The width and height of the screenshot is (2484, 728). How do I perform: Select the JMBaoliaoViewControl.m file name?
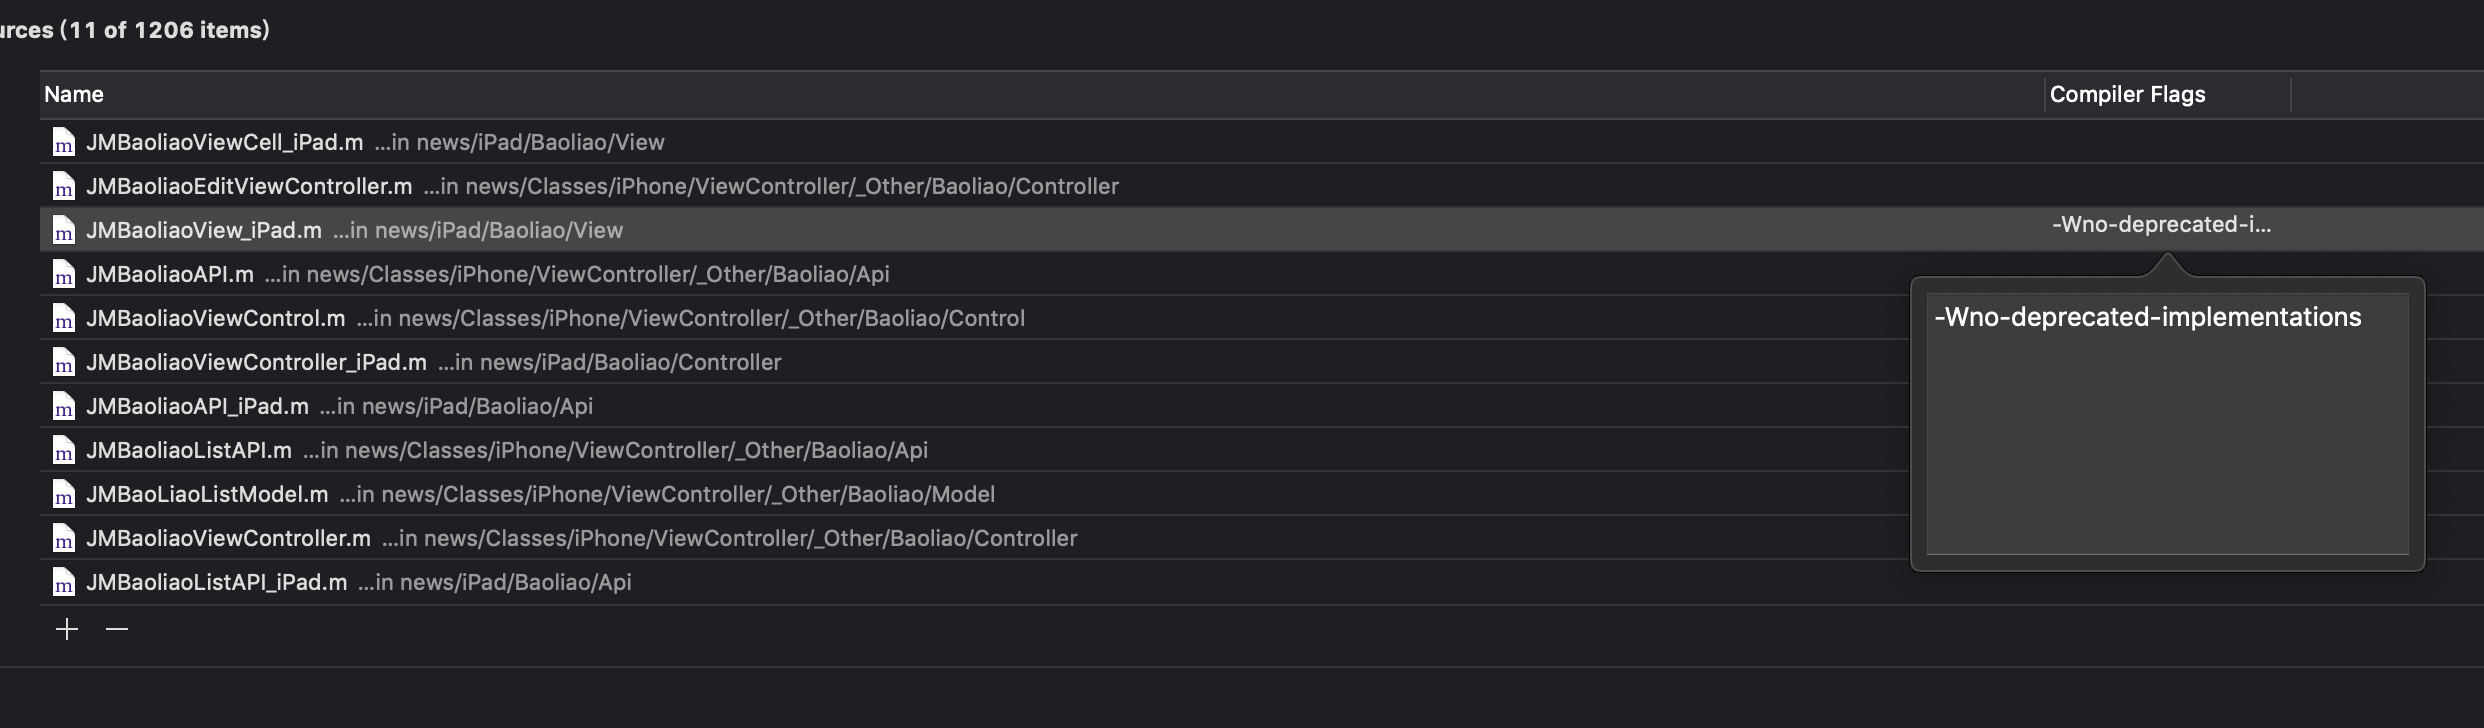coord(215,319)
